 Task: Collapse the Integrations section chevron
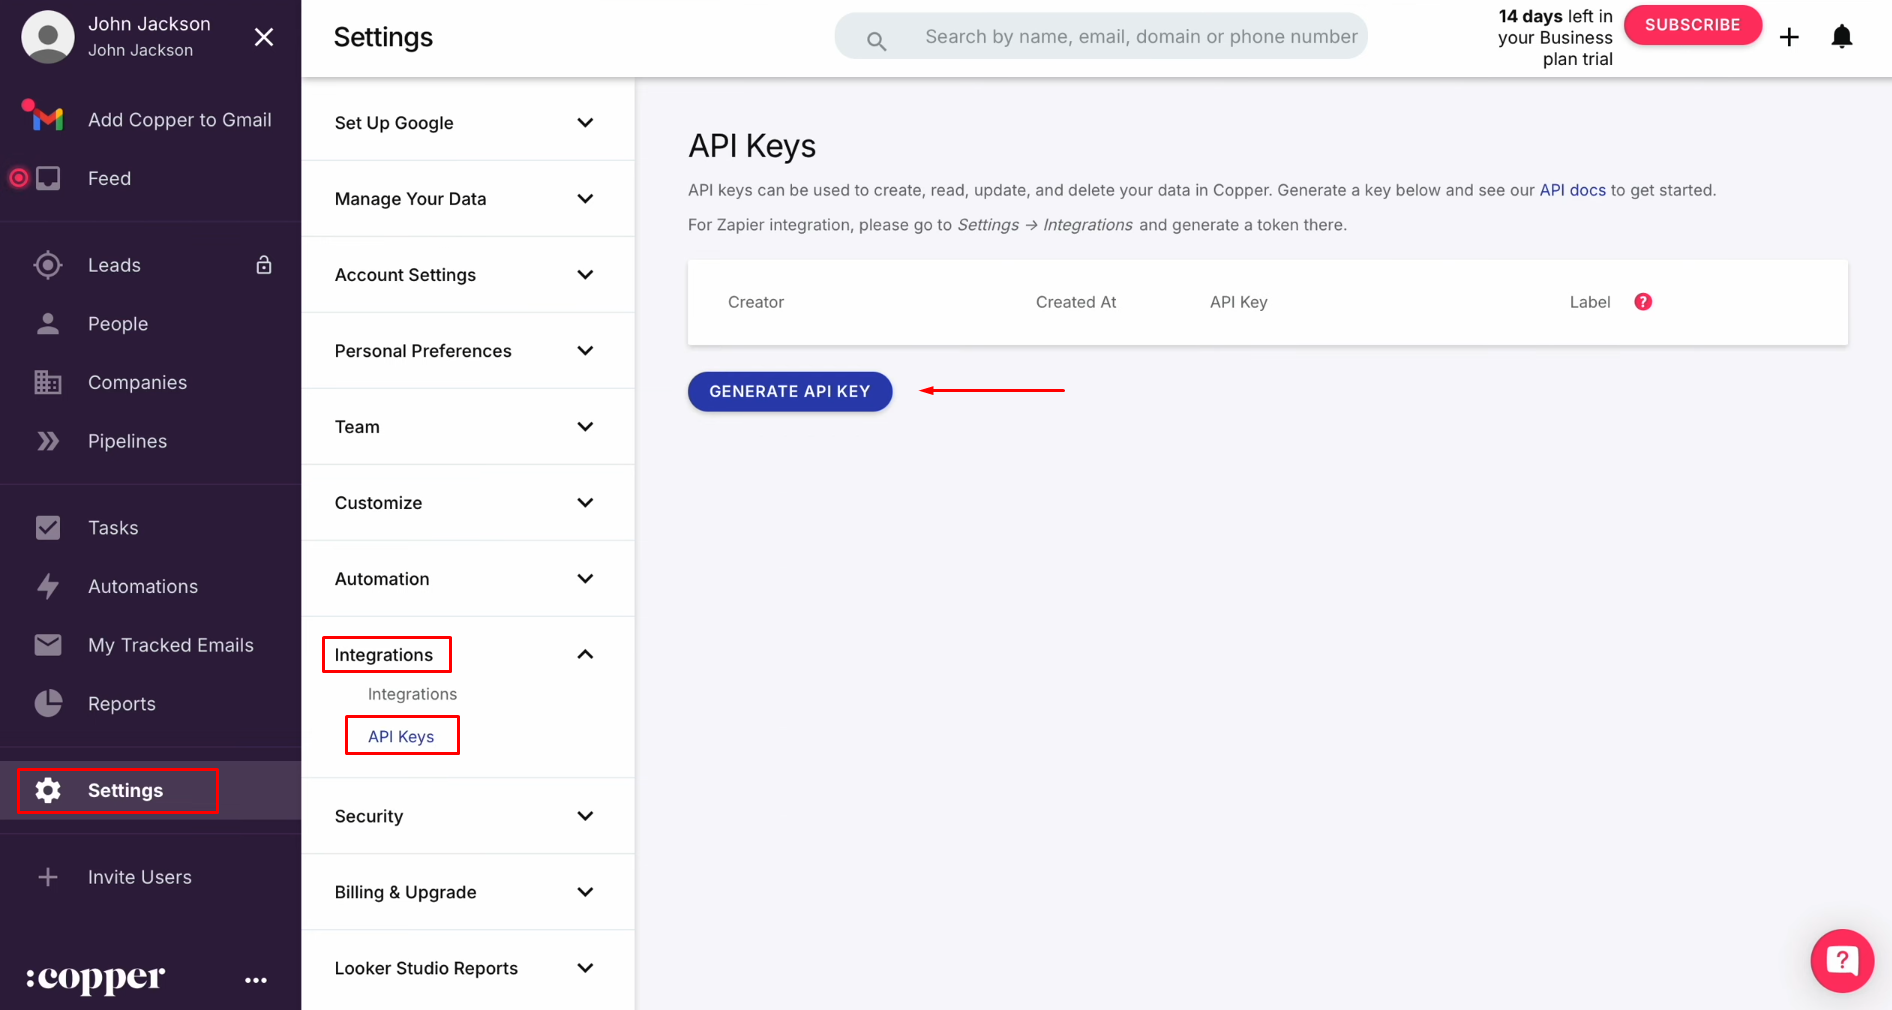(x=586, y=655)
